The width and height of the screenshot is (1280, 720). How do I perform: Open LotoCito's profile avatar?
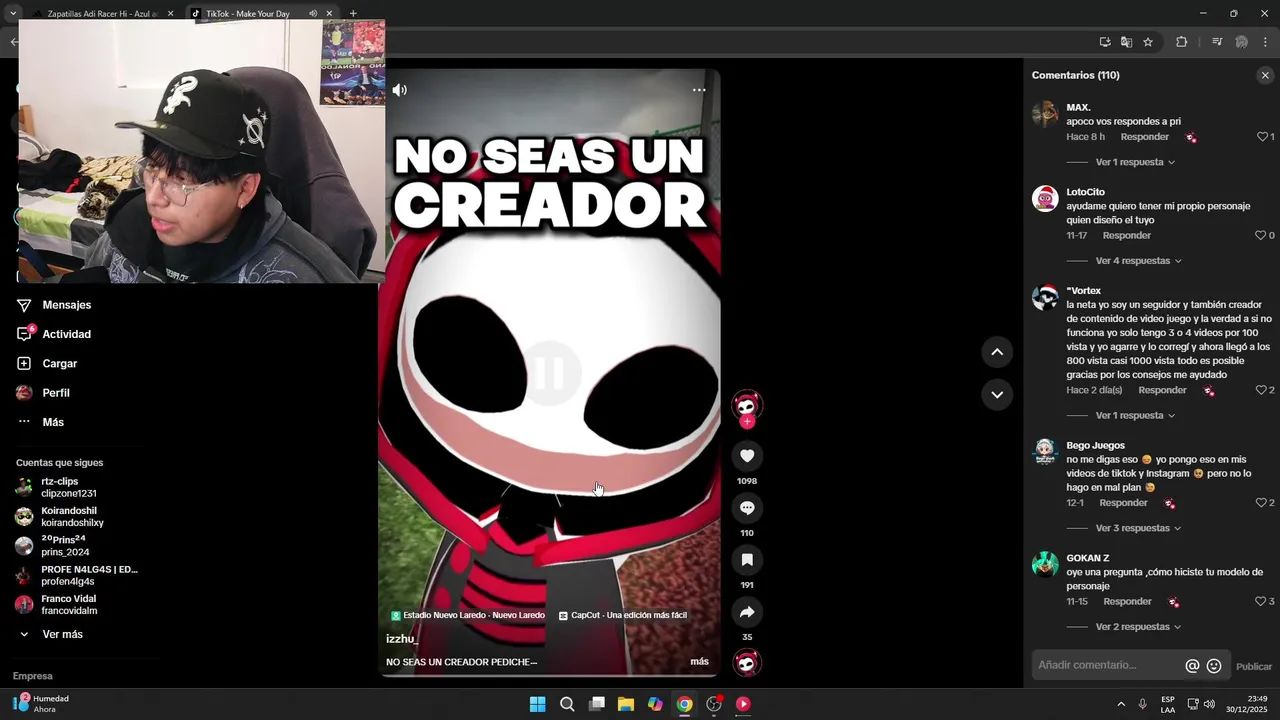[1045, 198]
